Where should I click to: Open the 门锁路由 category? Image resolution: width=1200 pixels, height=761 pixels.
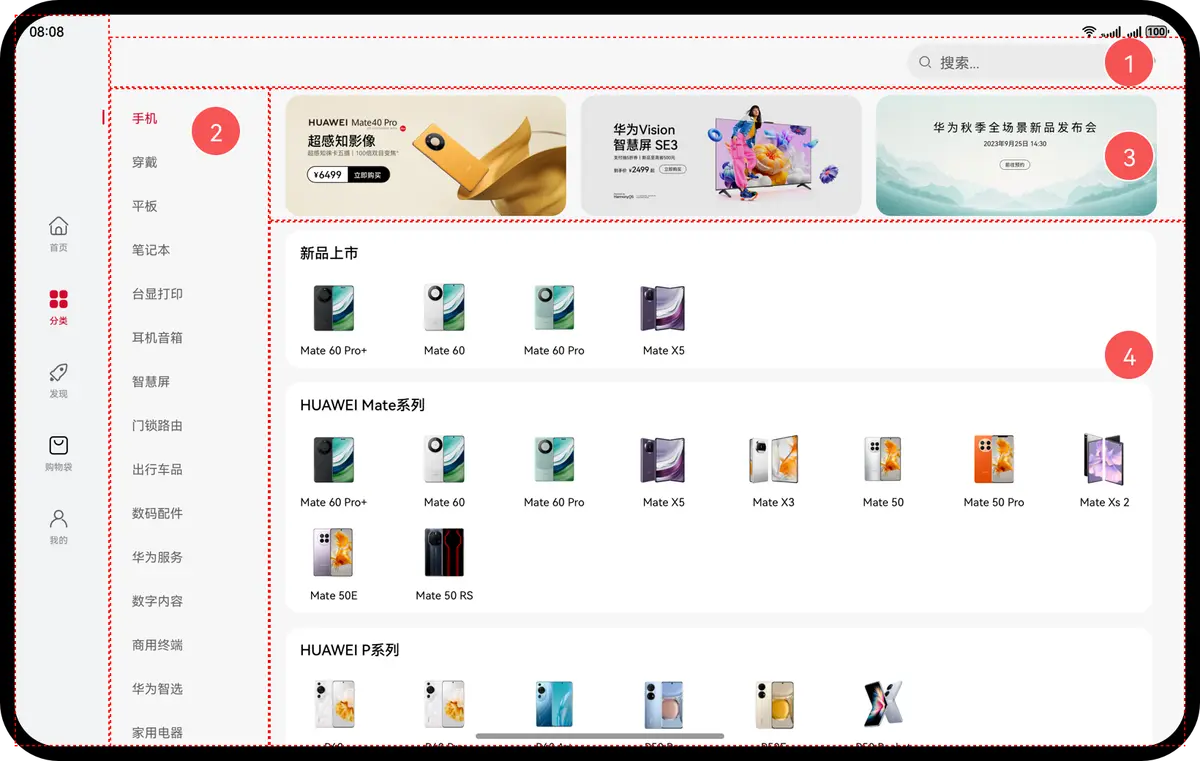tap(157, 425)
